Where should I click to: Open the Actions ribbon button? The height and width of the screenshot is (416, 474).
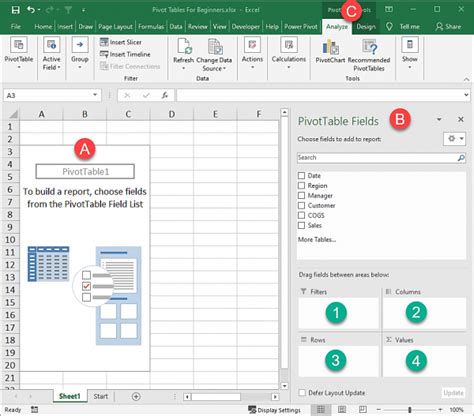252,54
